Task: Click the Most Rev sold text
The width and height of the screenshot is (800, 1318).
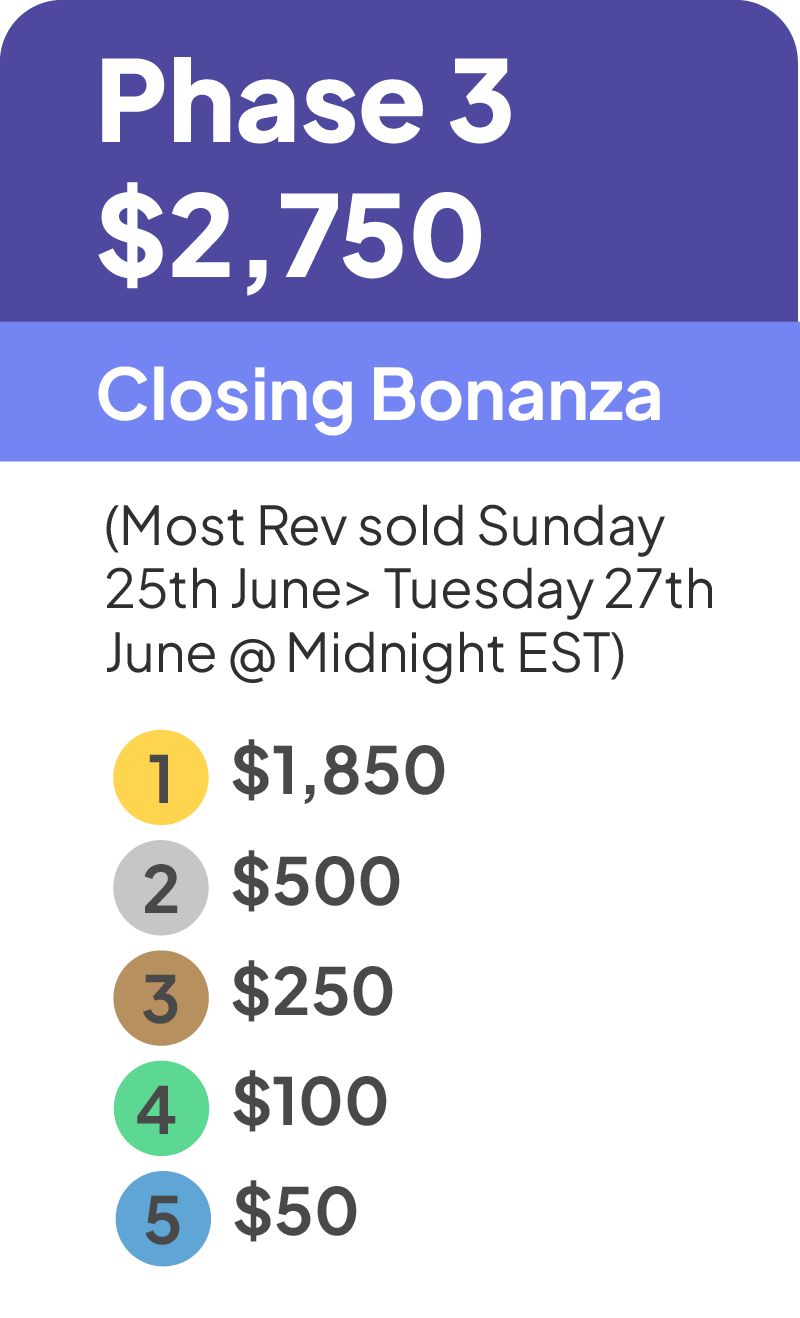Action: coord(287,528)
